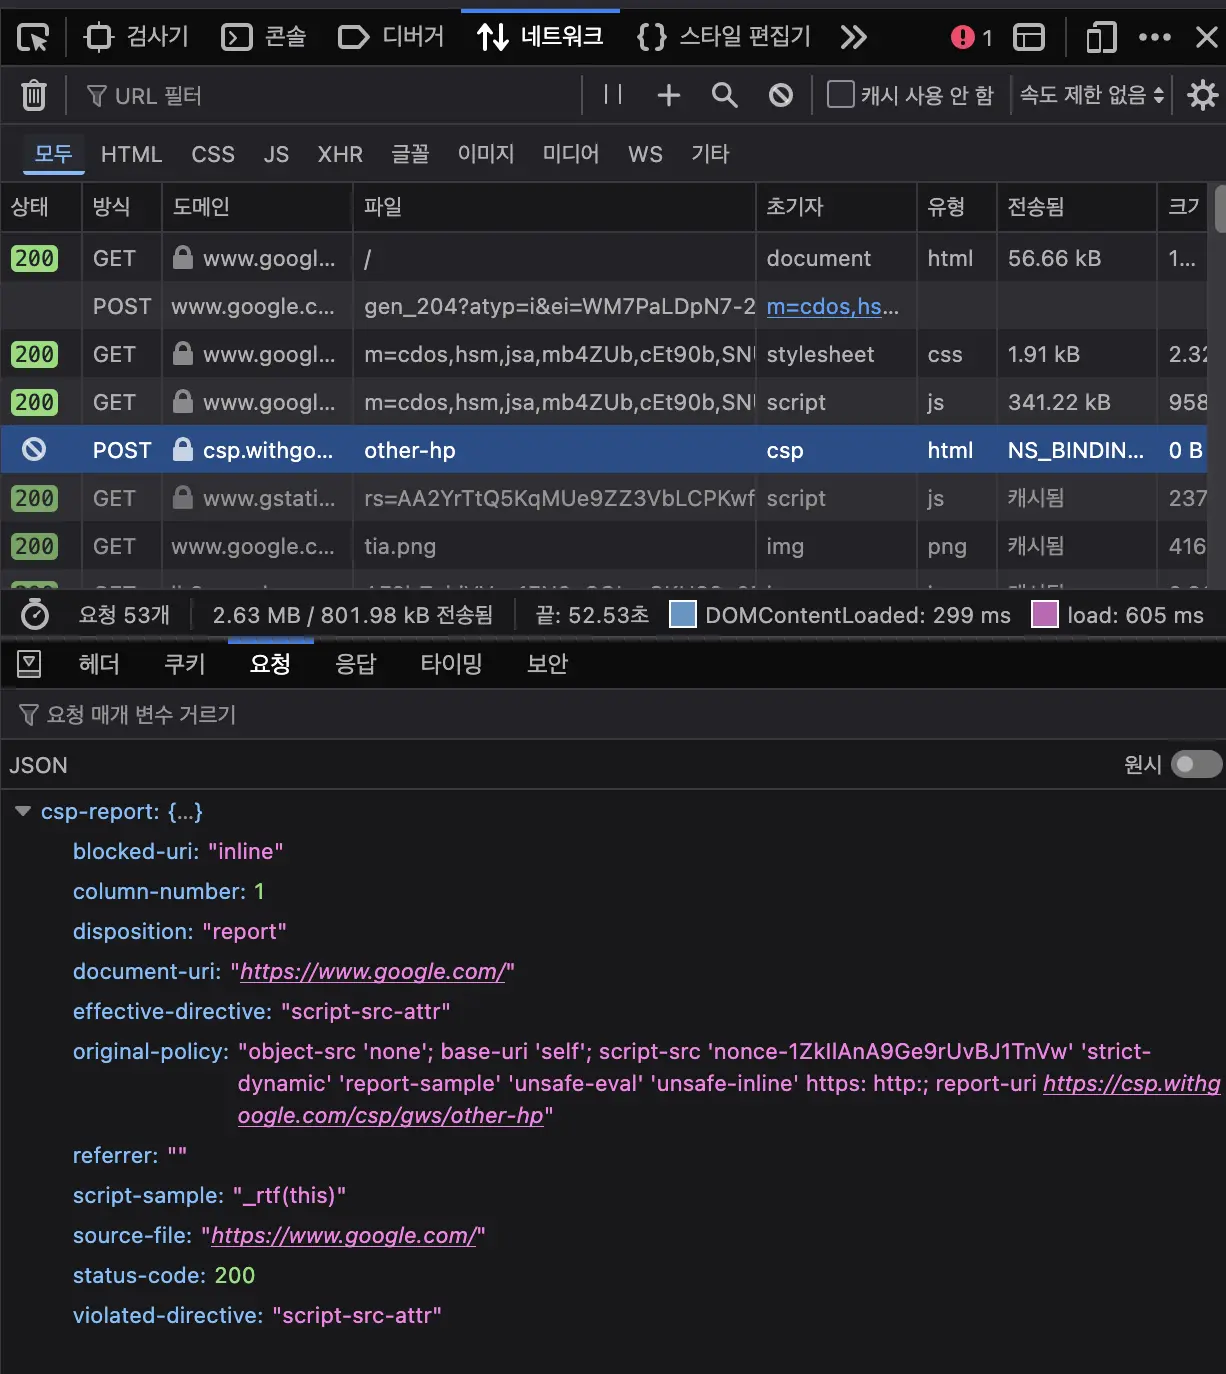The height and width of the screenshot is (1374, 1226).
Task: Collapse the csp-report JSON node
Action: pos(23,811)
